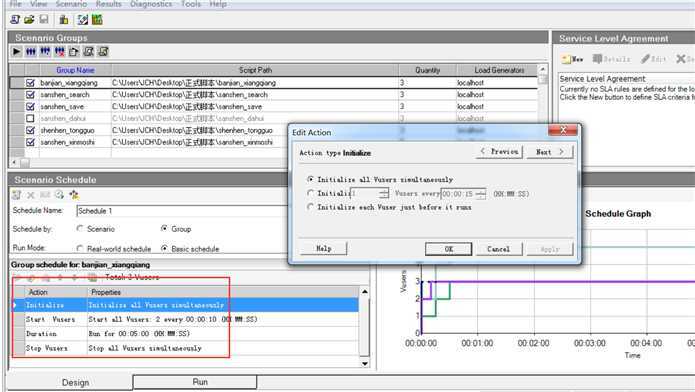Screen dimensions: 695x392
Task: Click Scenario Groups table scroll-up arrow
Action: (x=542, y=70)
